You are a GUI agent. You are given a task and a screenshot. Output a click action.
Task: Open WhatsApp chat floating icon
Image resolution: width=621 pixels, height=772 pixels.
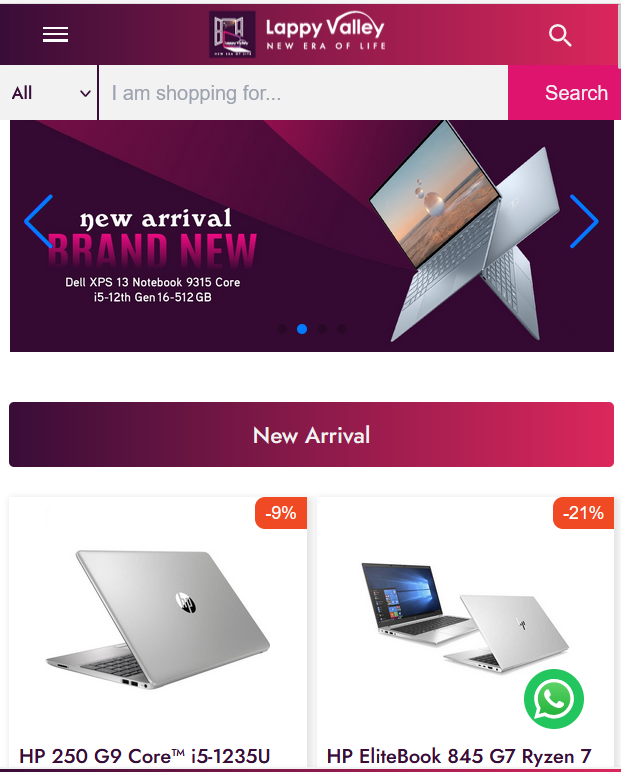554,699
